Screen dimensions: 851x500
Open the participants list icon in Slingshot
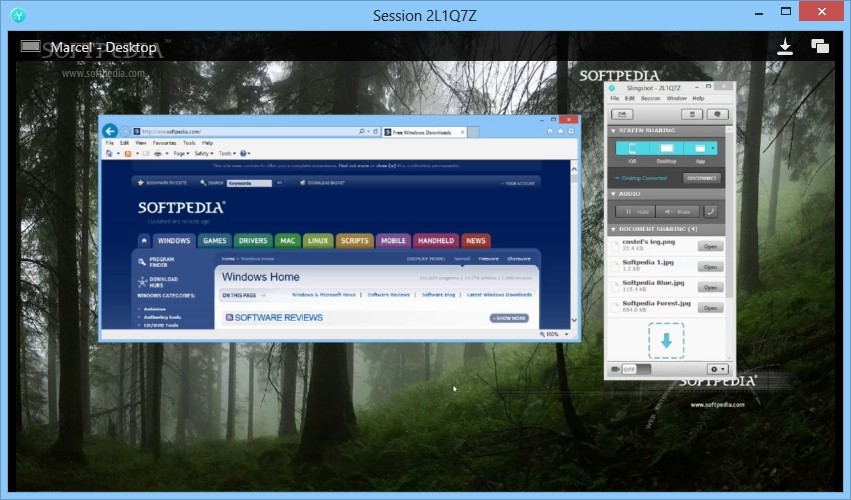point(692,115)
